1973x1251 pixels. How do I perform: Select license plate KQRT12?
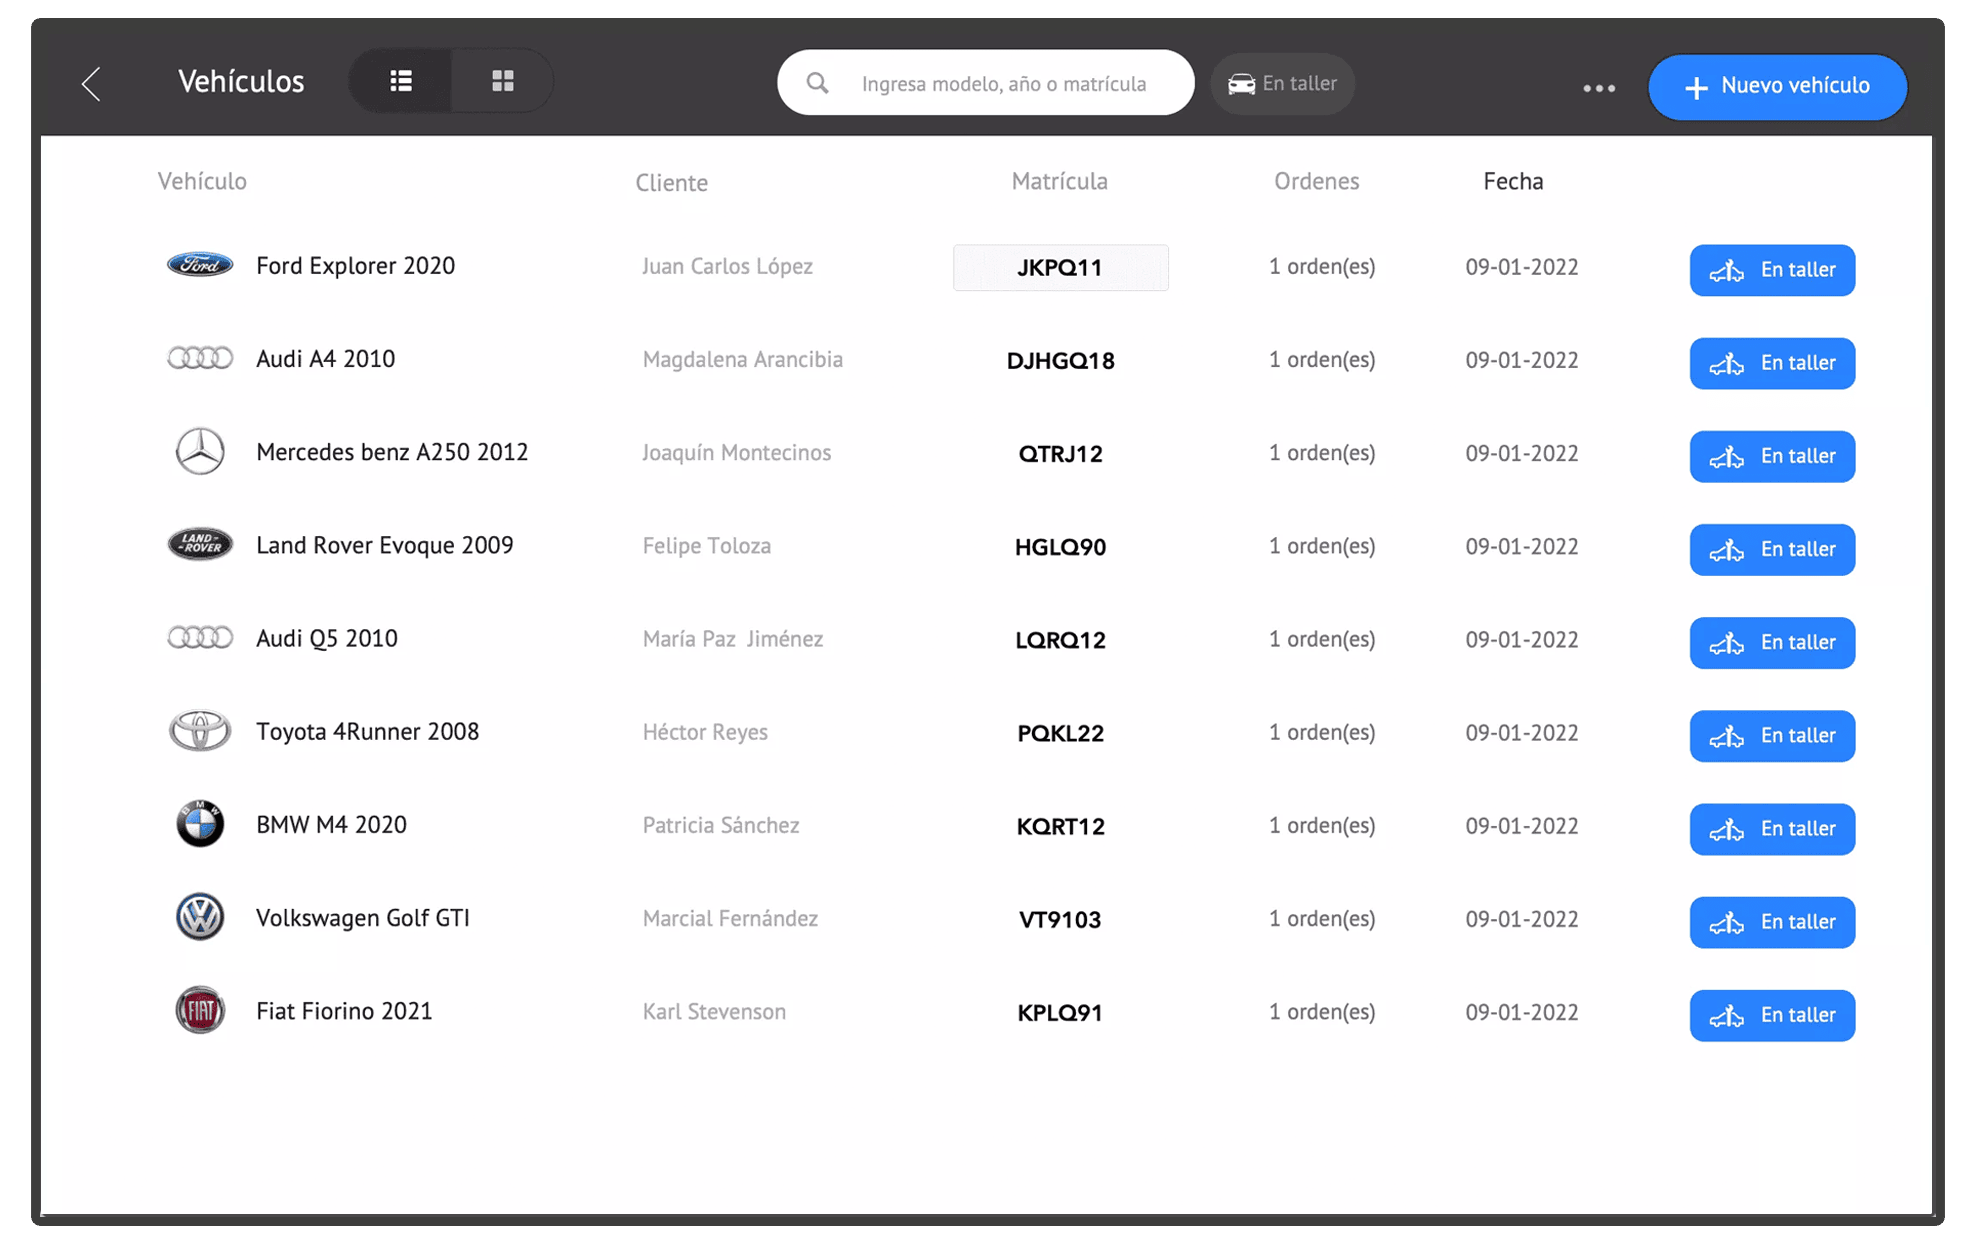[1060, 826]
